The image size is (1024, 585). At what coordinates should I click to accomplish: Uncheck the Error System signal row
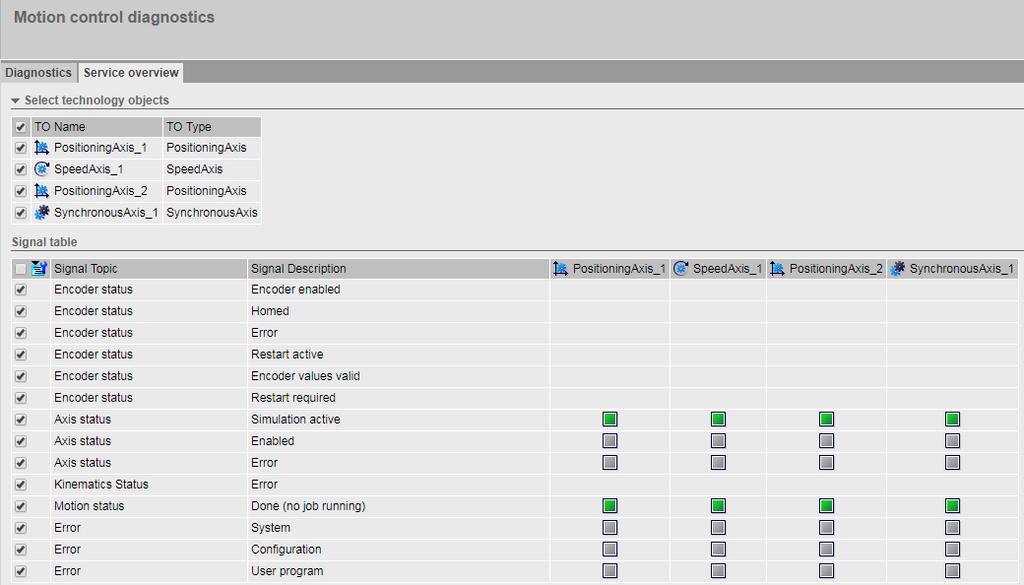click(x=20, y=528)
